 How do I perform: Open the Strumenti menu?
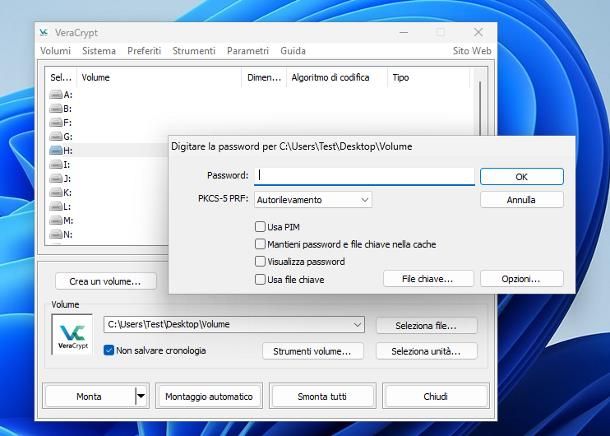pyautogui.click(x=194, y=51)
